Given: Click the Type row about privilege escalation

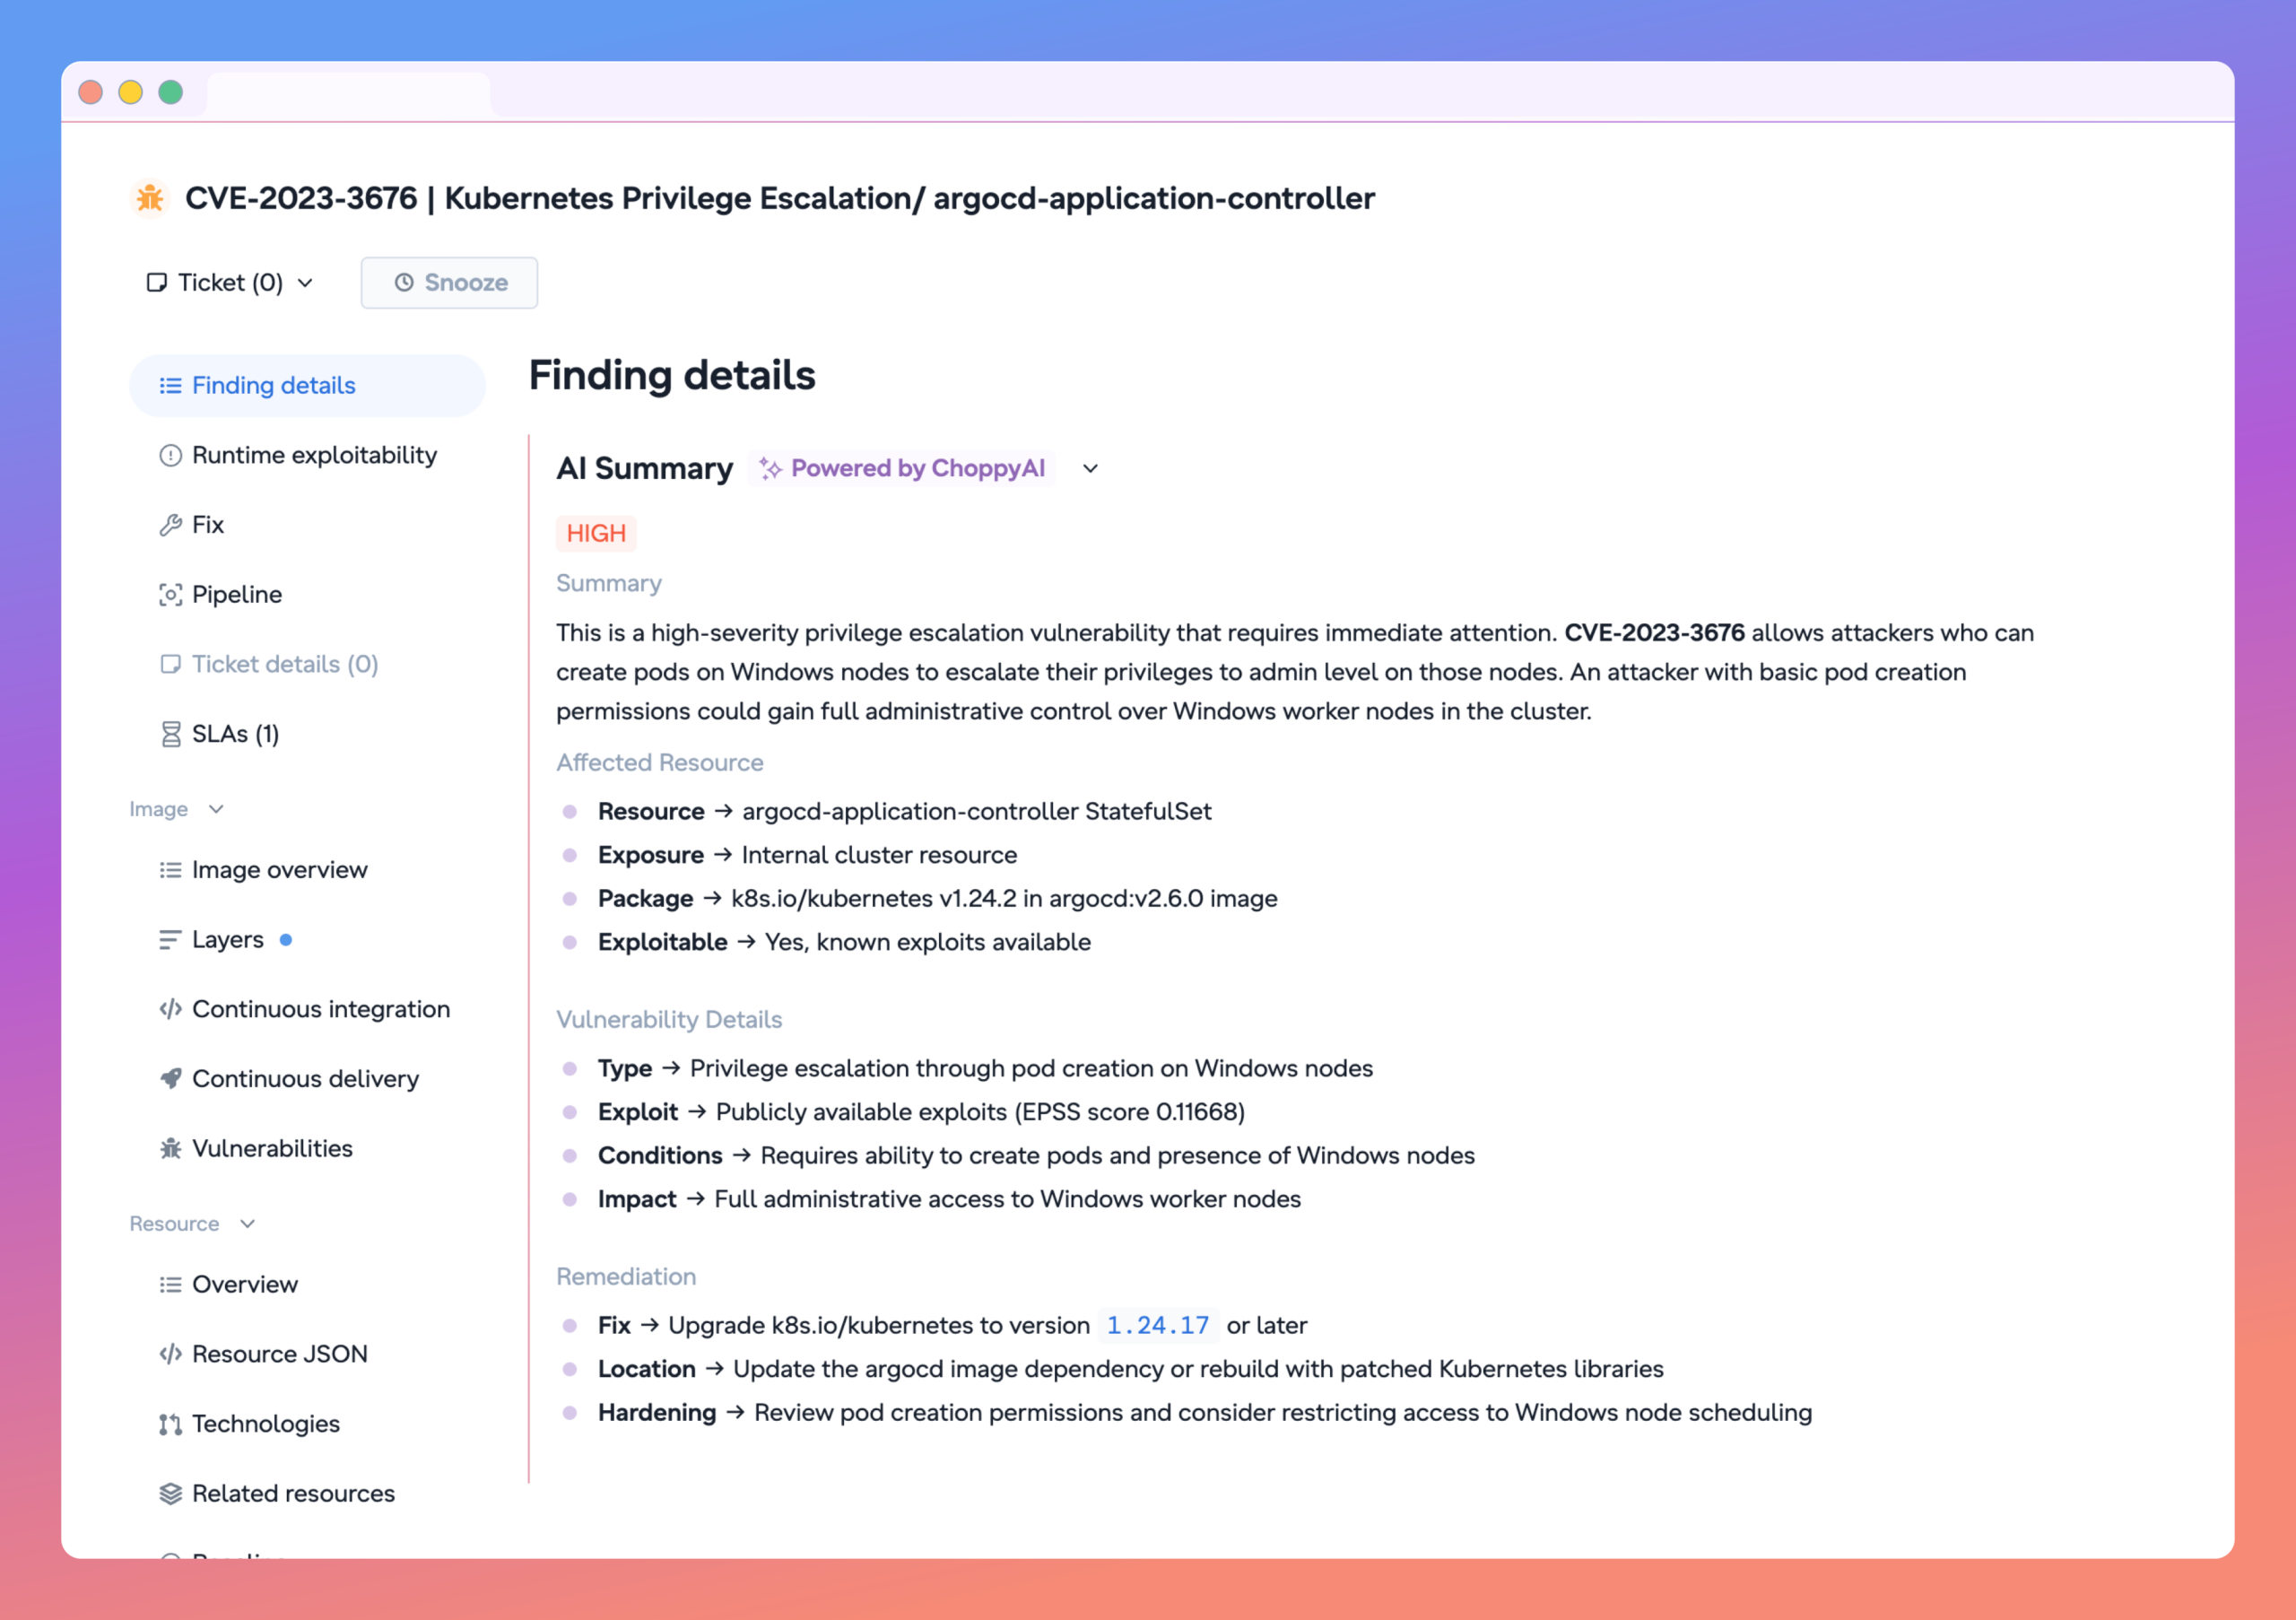Looking at the screenshot, I should point(968,1069).
